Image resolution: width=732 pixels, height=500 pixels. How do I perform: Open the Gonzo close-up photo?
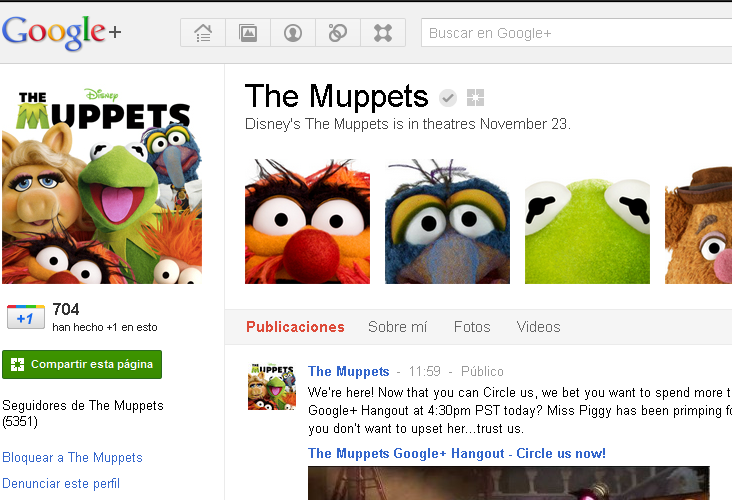point(447,221)
